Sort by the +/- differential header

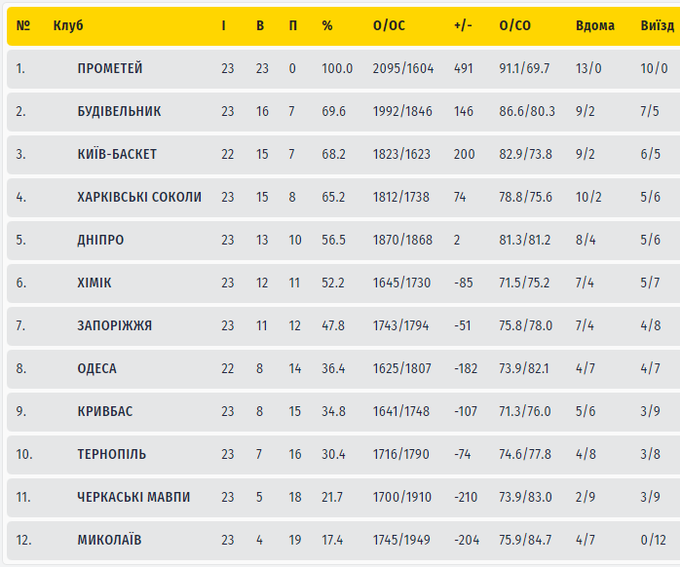point(461,25)
